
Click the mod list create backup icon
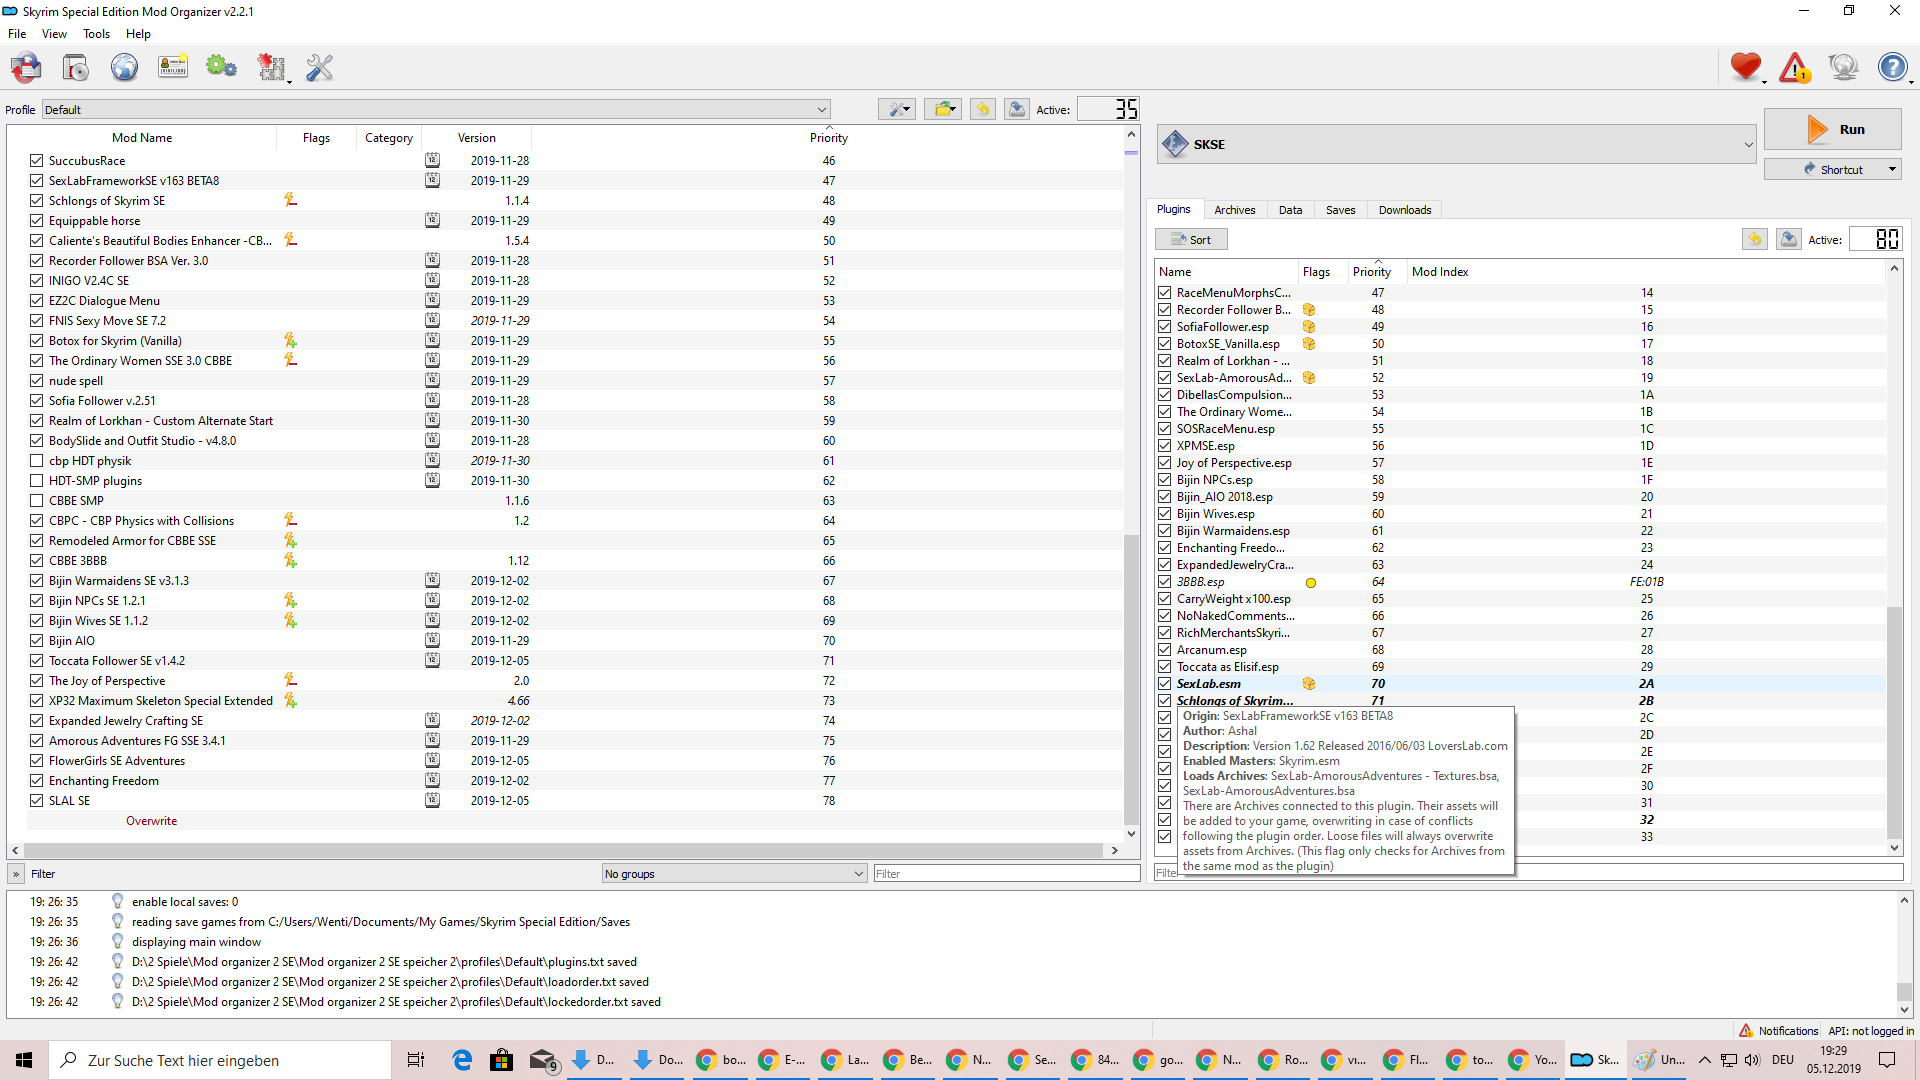[x=1017, y=109]
